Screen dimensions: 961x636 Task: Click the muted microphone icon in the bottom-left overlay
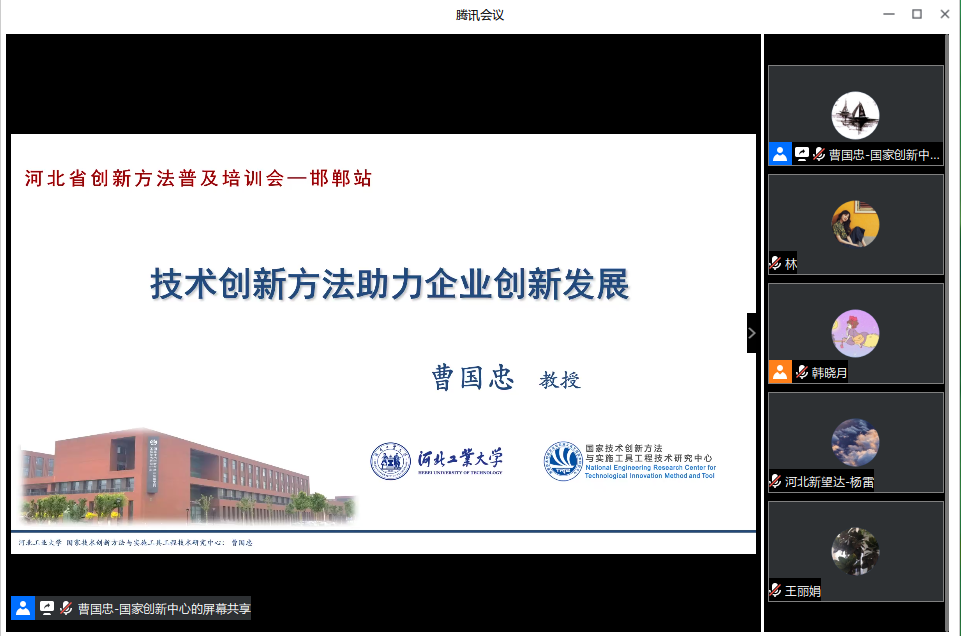tap(65, 607)
